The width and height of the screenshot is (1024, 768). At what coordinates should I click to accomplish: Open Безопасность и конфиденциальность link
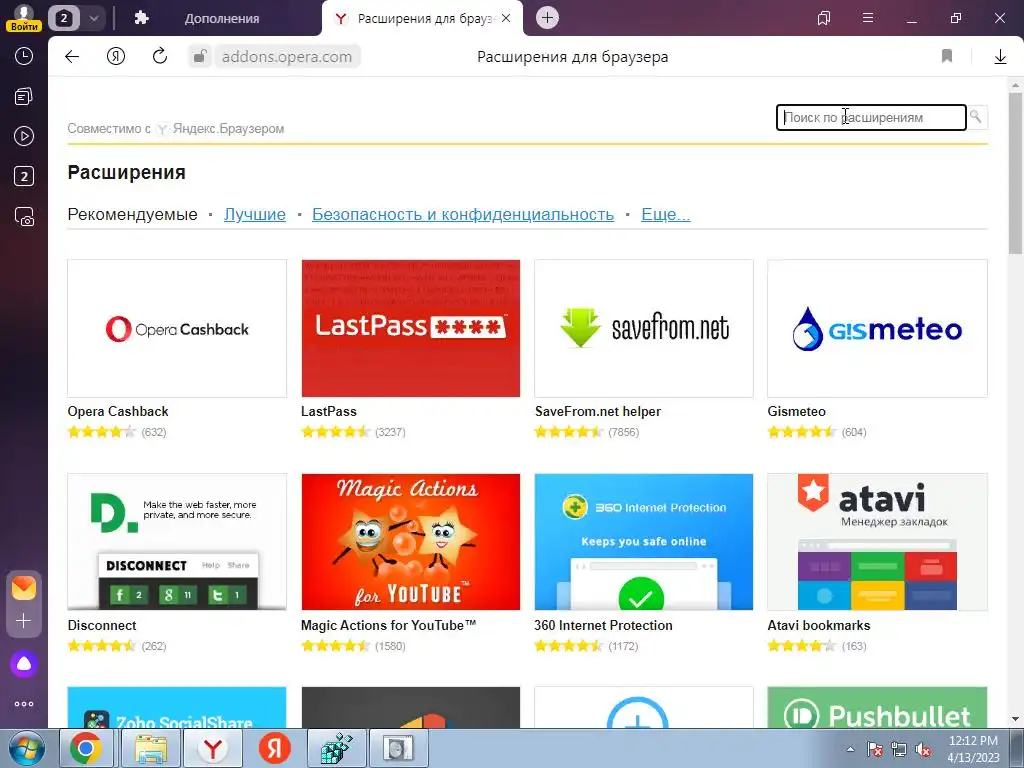[x=463, y=214]
